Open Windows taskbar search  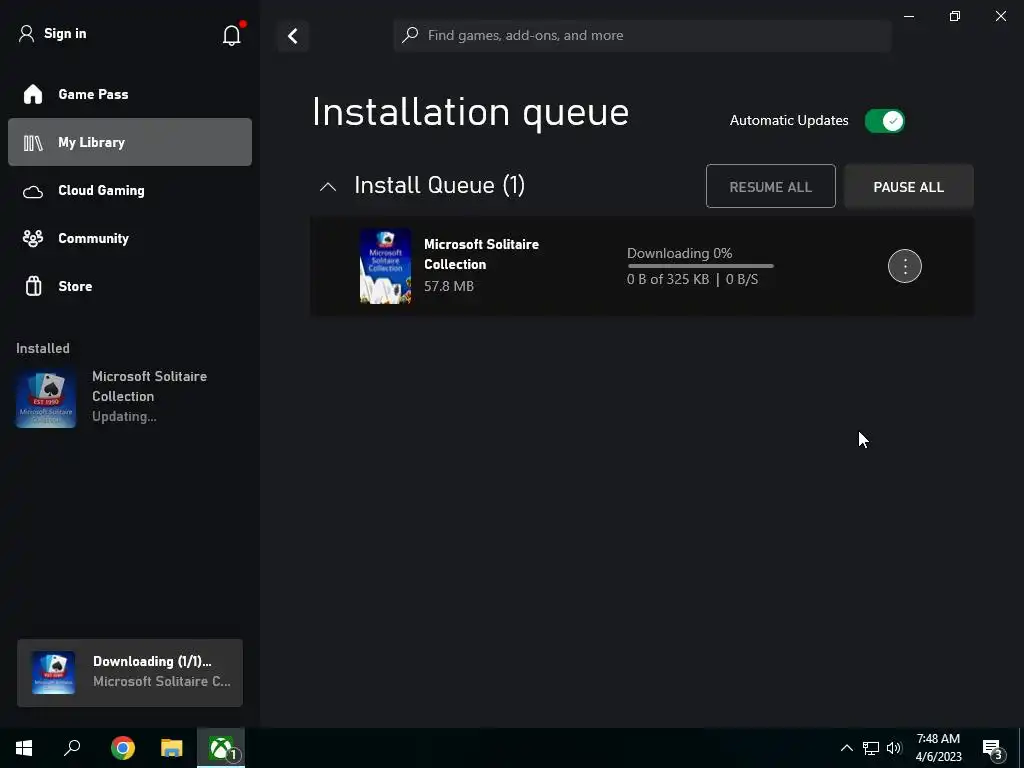click(72, 748)
